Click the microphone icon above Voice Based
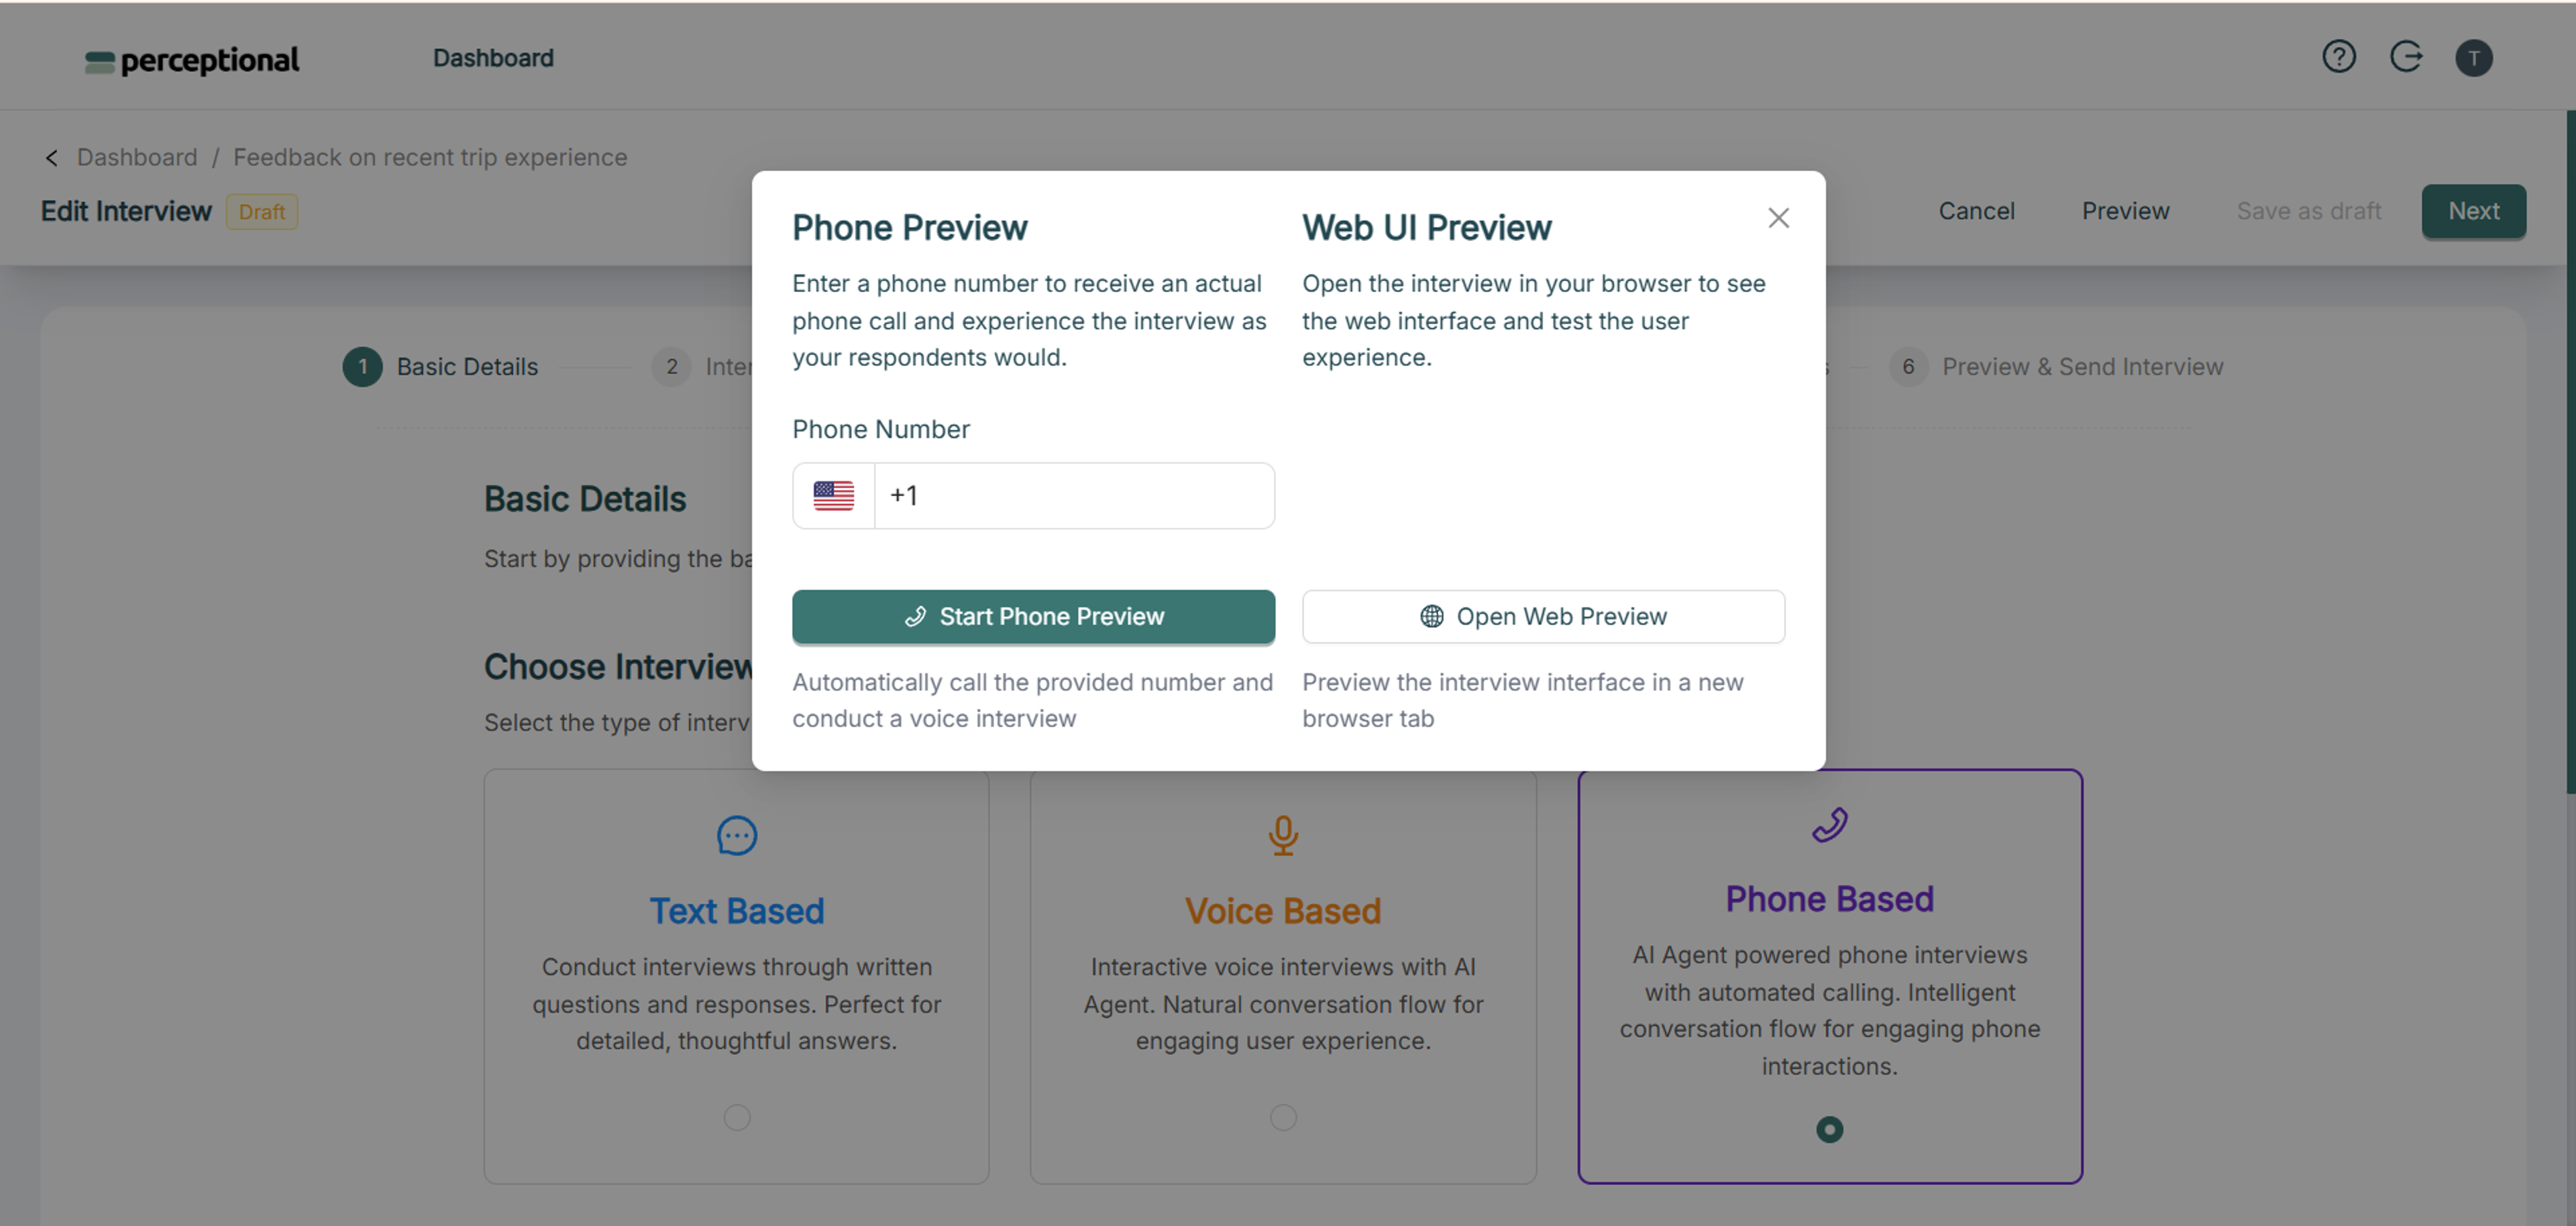Viewport: 2576px width, 1226px height. (x=1283, y=835)
